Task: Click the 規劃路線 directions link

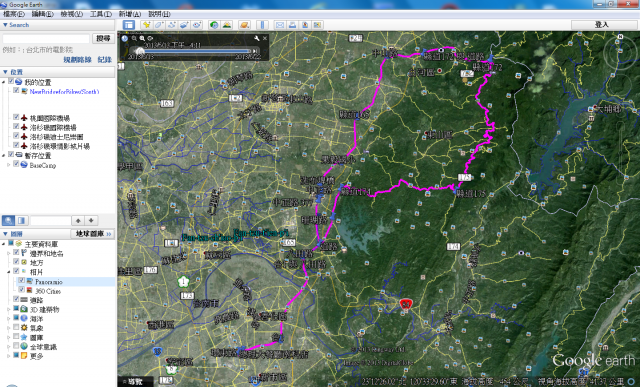Action: pos(77,60)
